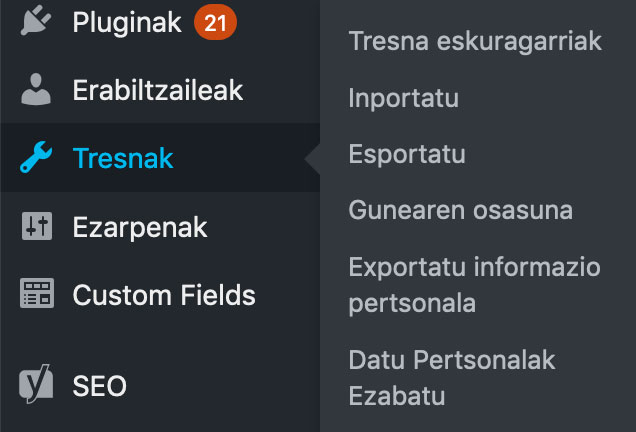Open the SEO menu label

[x=99, y=385]
